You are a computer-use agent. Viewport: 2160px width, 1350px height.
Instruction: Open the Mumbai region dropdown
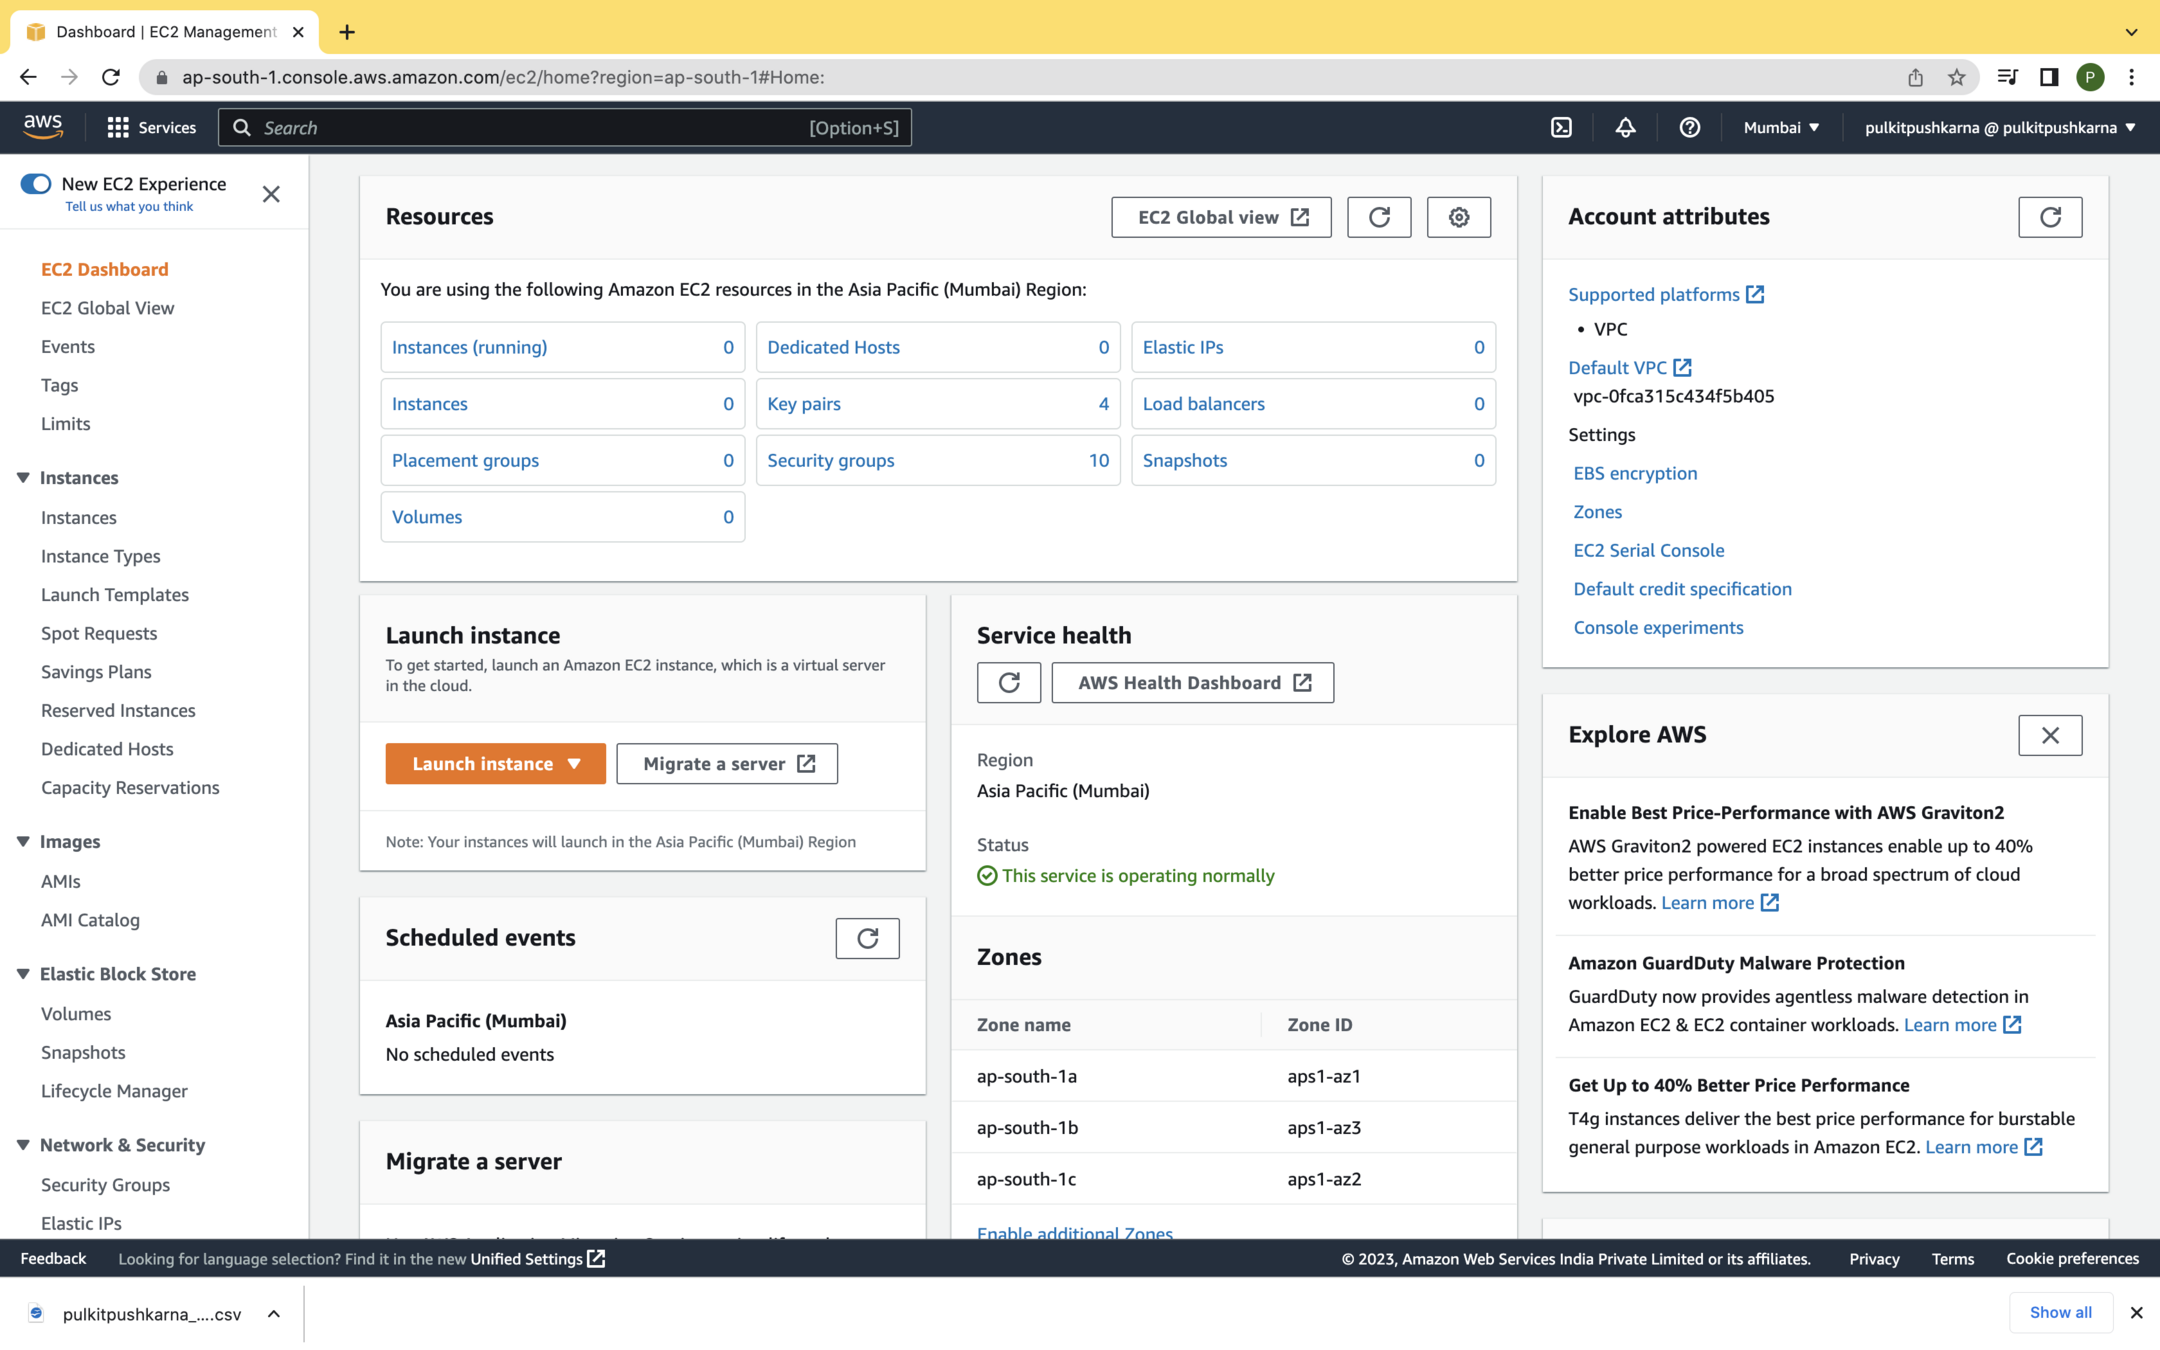[1781, 127]
